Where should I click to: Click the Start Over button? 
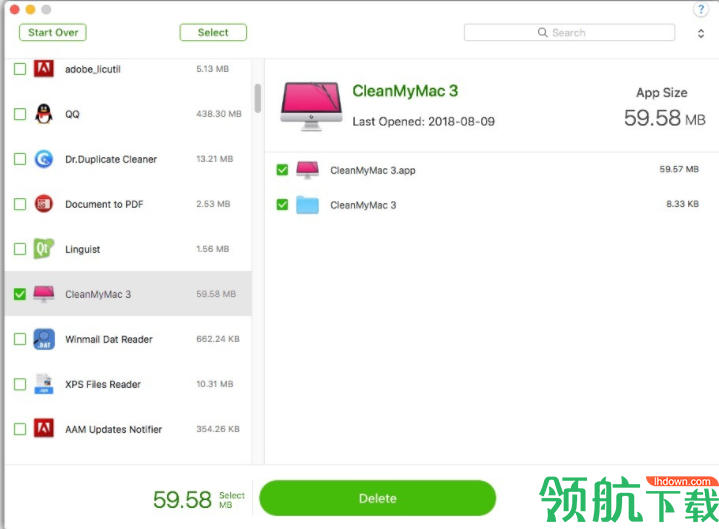[x=53, y=33]
